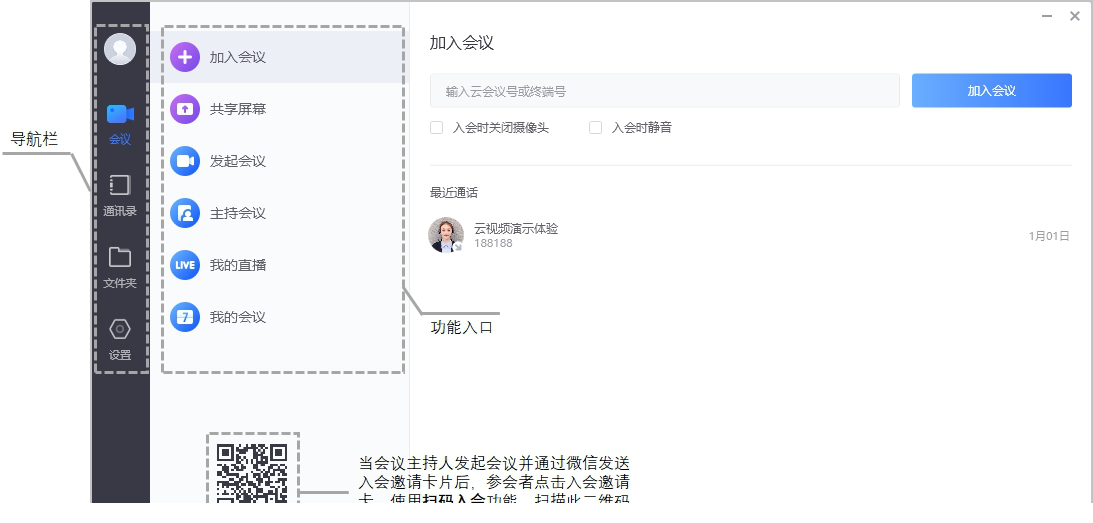The height and width of the screenshot is (523, 1093).
Task: Click the 发起会议 video camera icon
Action: pyautogui.click(x=185, y=161)
